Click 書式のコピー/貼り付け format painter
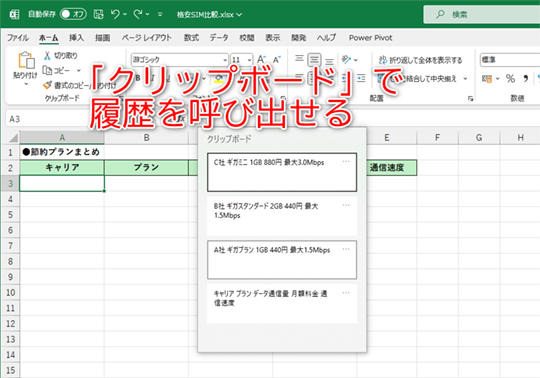Screen dimensions: 540x378 (80, 85)
